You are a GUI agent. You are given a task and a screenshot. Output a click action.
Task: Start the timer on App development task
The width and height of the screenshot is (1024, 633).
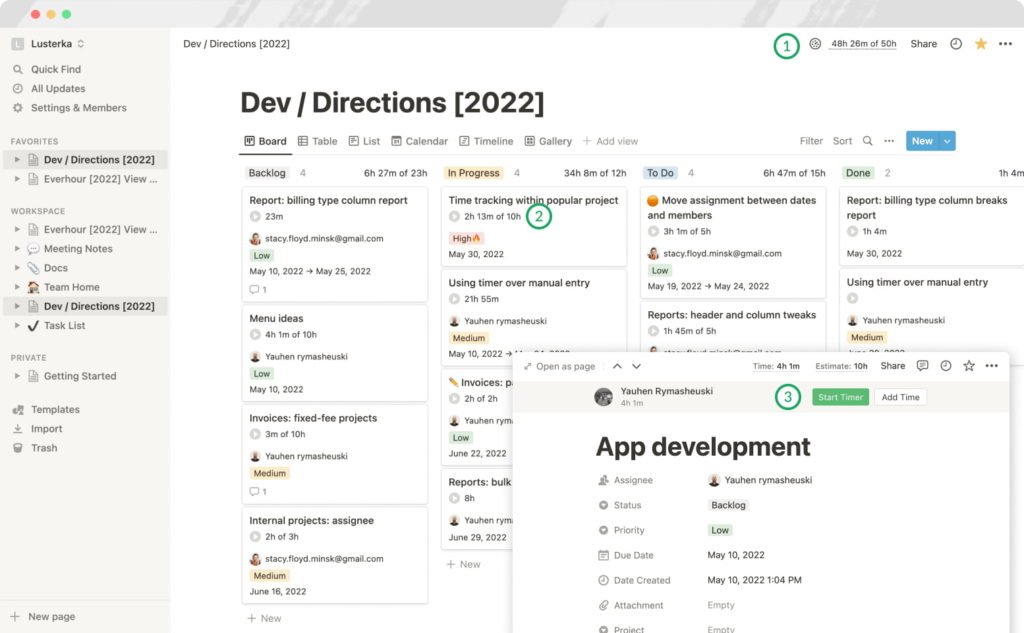click(x=840, y=397)
